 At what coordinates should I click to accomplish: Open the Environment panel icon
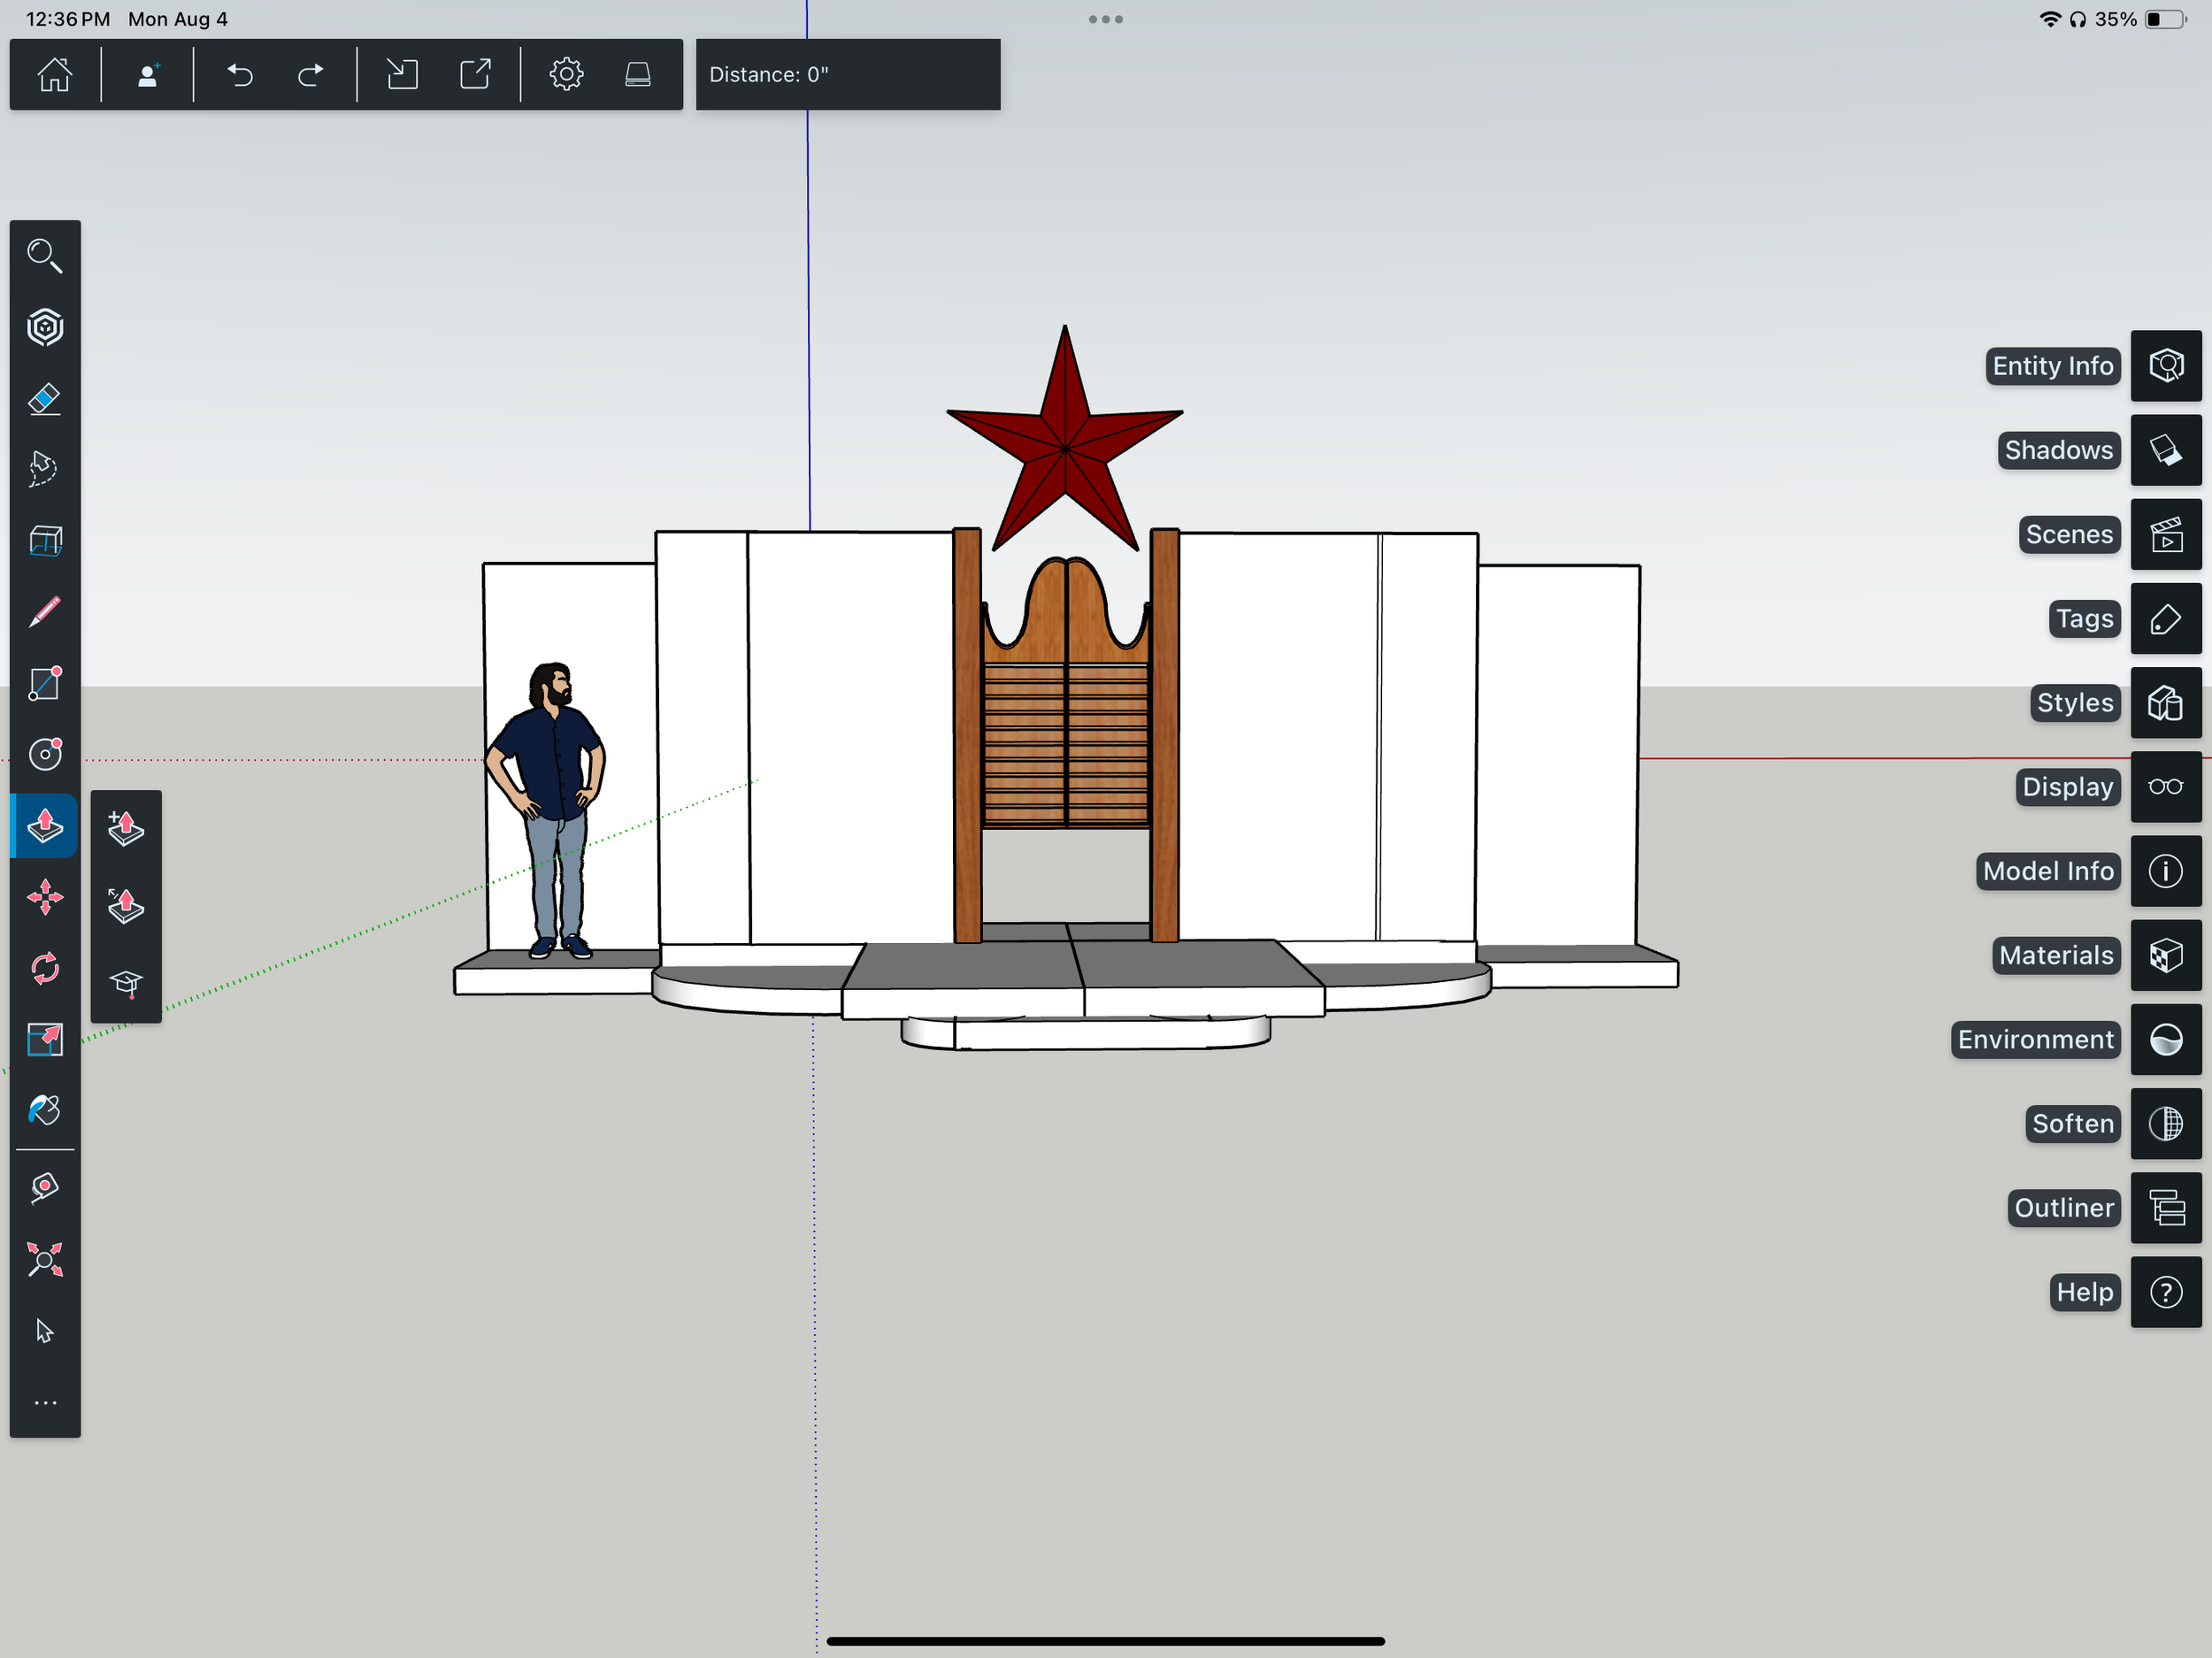click(x=2166, y=1040)
